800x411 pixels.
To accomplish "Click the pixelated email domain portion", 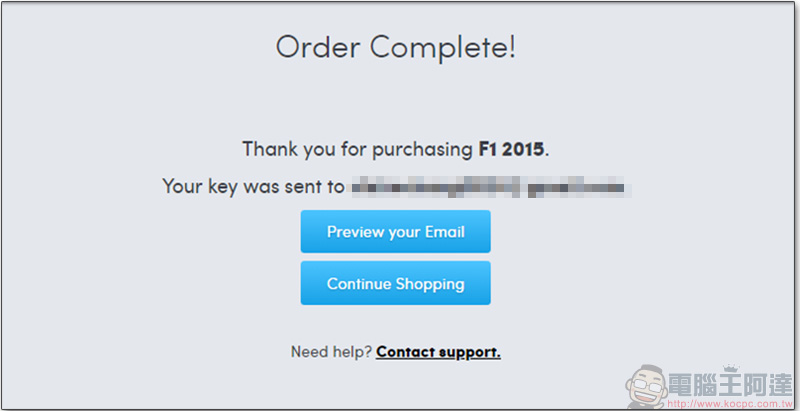I will coord(579,187).
